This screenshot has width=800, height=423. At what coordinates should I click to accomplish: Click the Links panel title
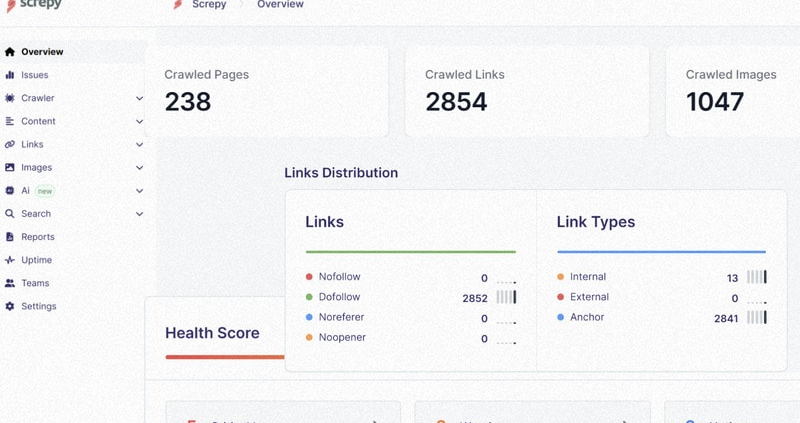tap(324, 222)
